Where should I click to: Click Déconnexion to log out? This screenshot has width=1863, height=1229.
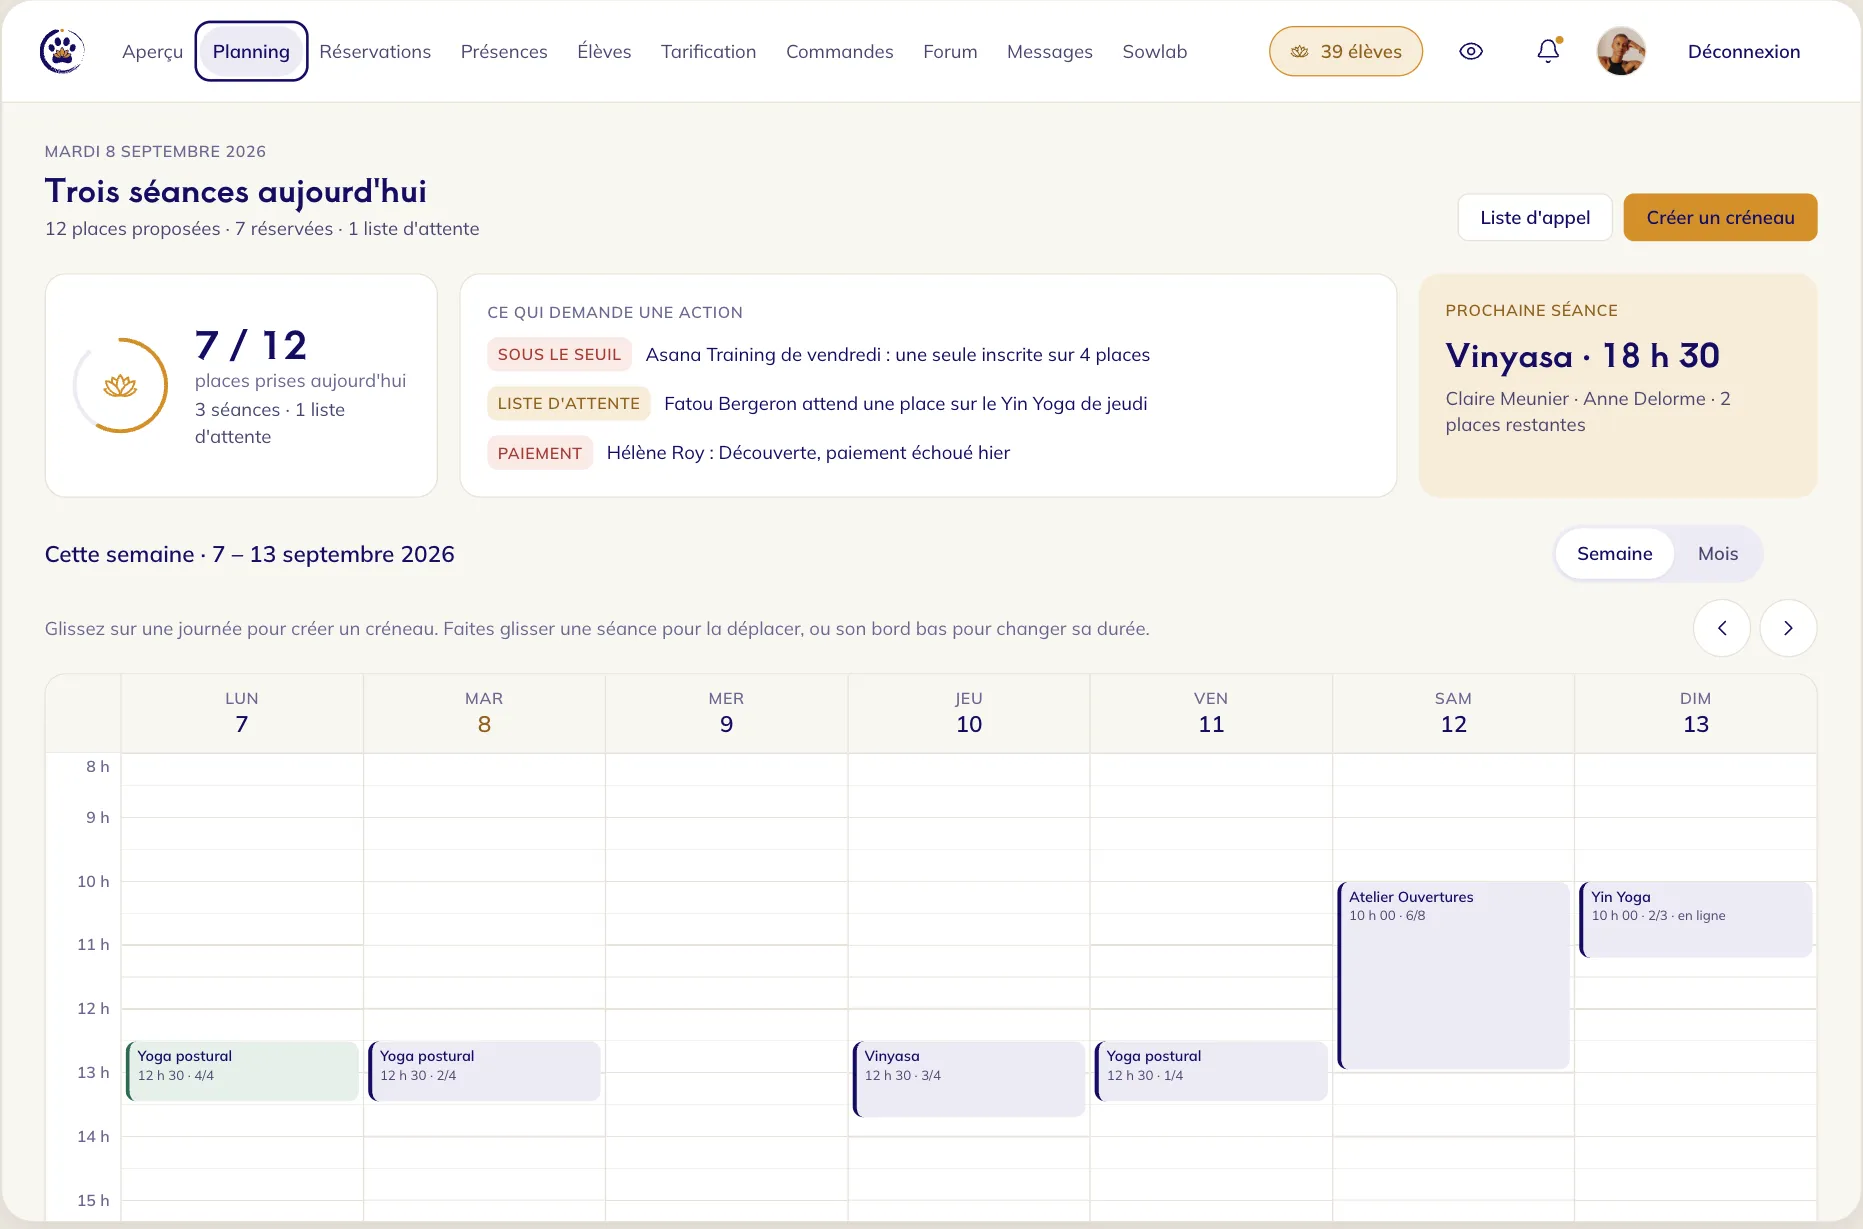point(1743,51)
